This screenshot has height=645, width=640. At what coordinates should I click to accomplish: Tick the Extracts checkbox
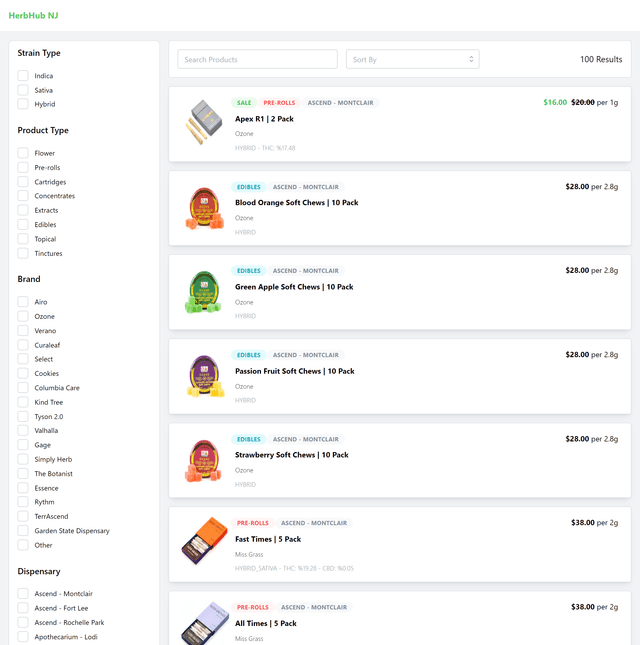point(23,210)
